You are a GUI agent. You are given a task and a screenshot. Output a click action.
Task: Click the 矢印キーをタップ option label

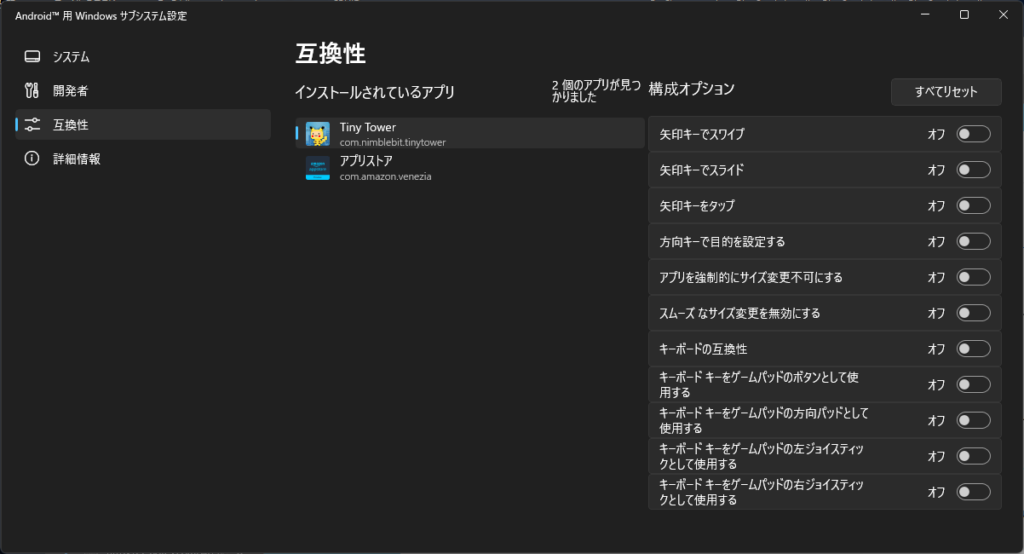tap(697, 206)
